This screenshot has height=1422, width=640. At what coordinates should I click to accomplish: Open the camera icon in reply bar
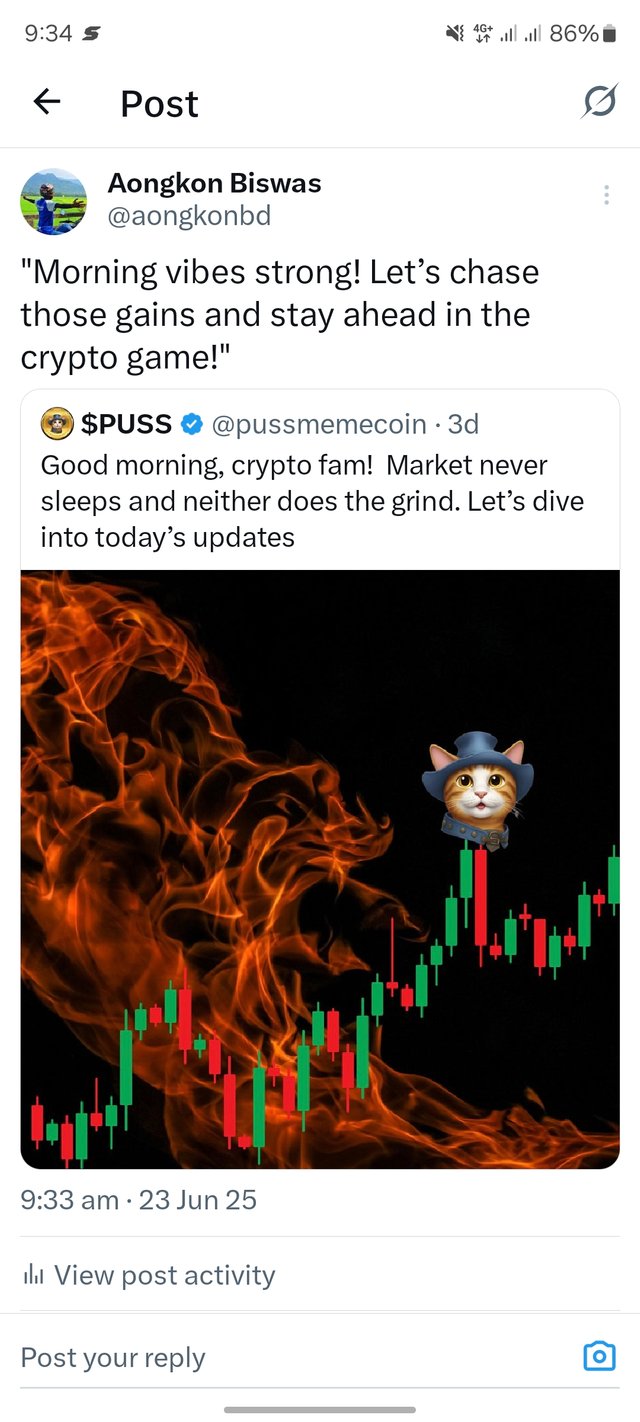pos(598,1356)
